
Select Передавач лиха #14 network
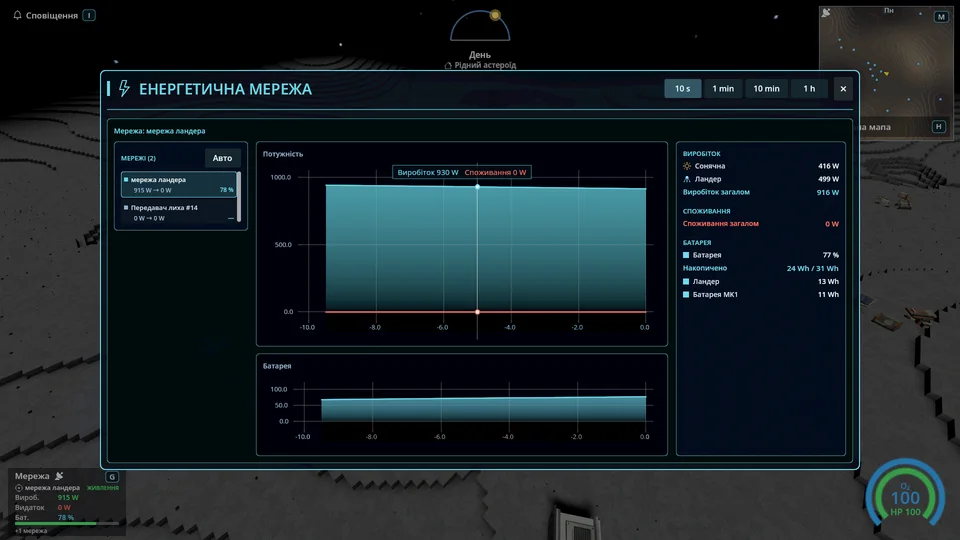pos(178,212)
